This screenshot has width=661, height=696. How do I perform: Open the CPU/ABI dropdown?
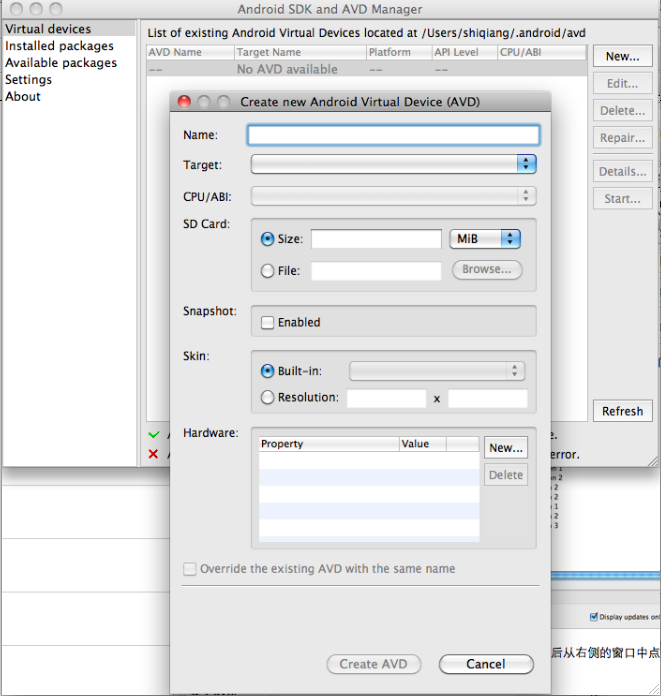(x=393, y=196)
